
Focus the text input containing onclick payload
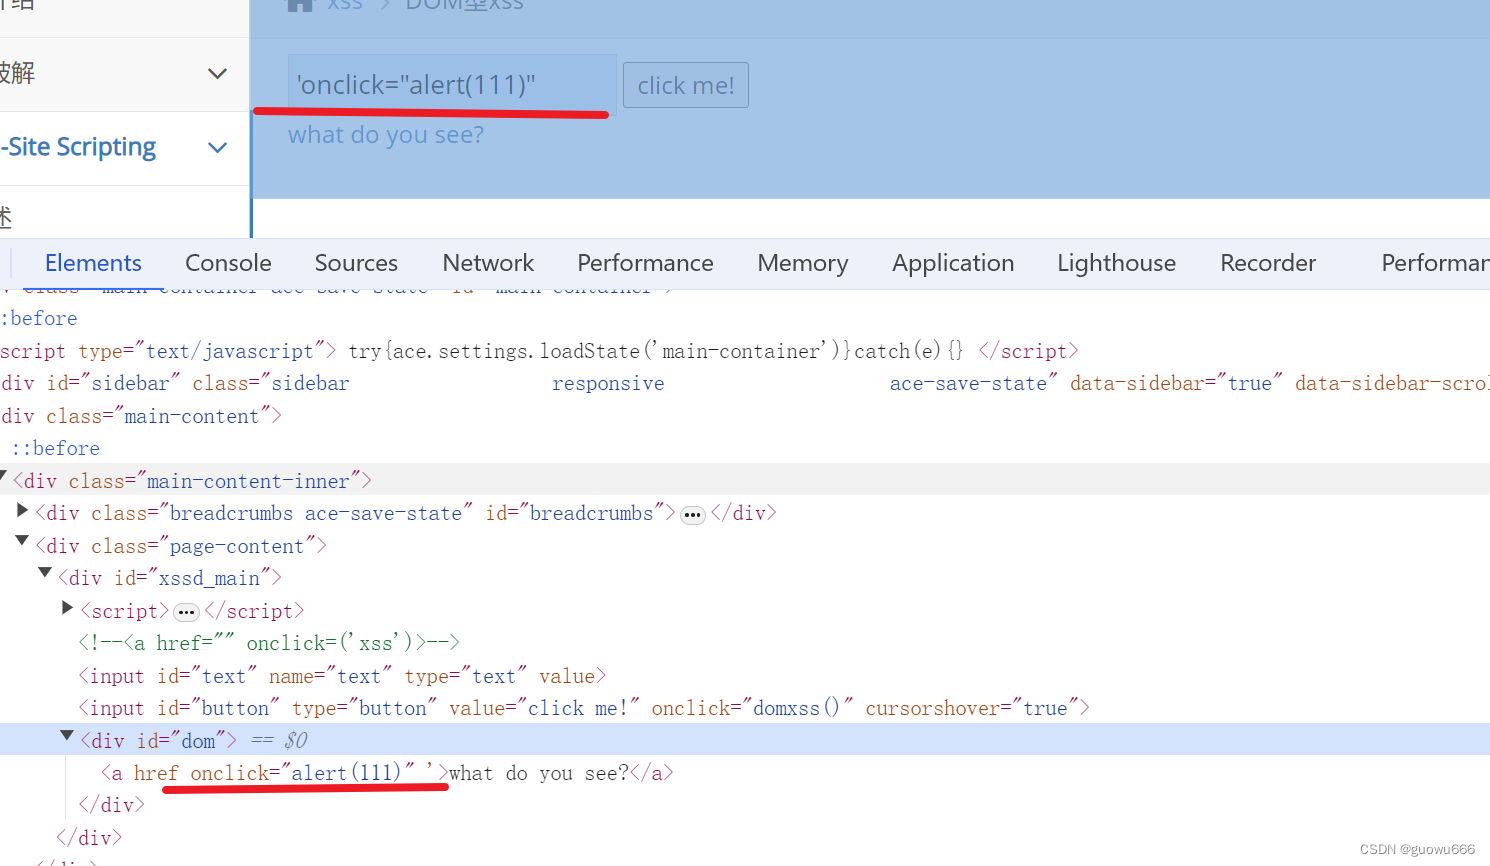pos(452,85)
